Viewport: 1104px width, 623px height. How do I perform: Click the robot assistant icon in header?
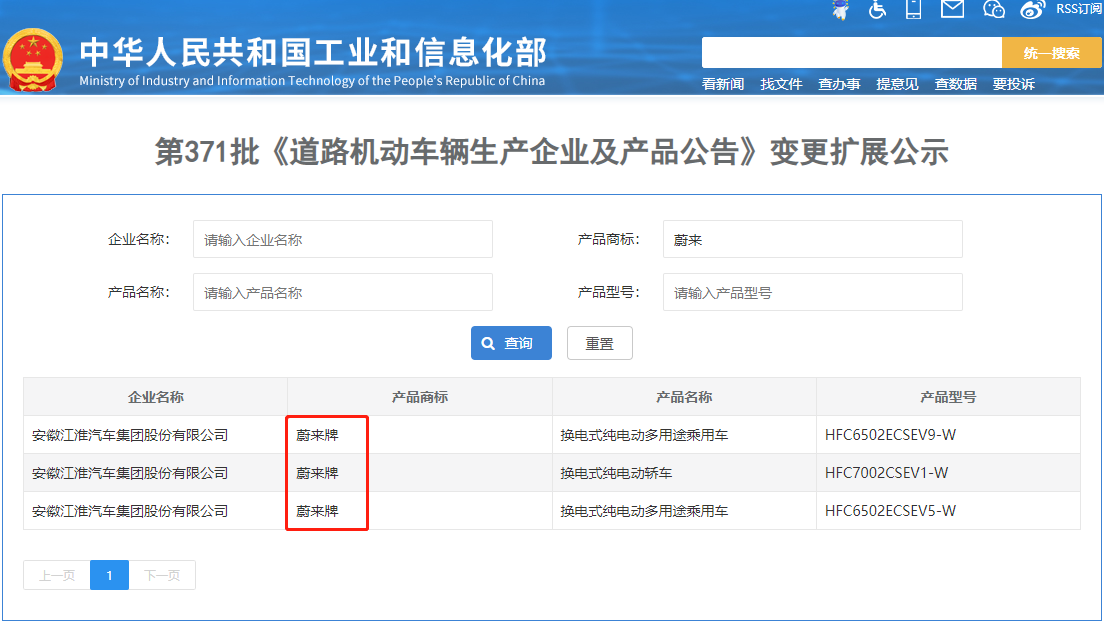(840, 9)
